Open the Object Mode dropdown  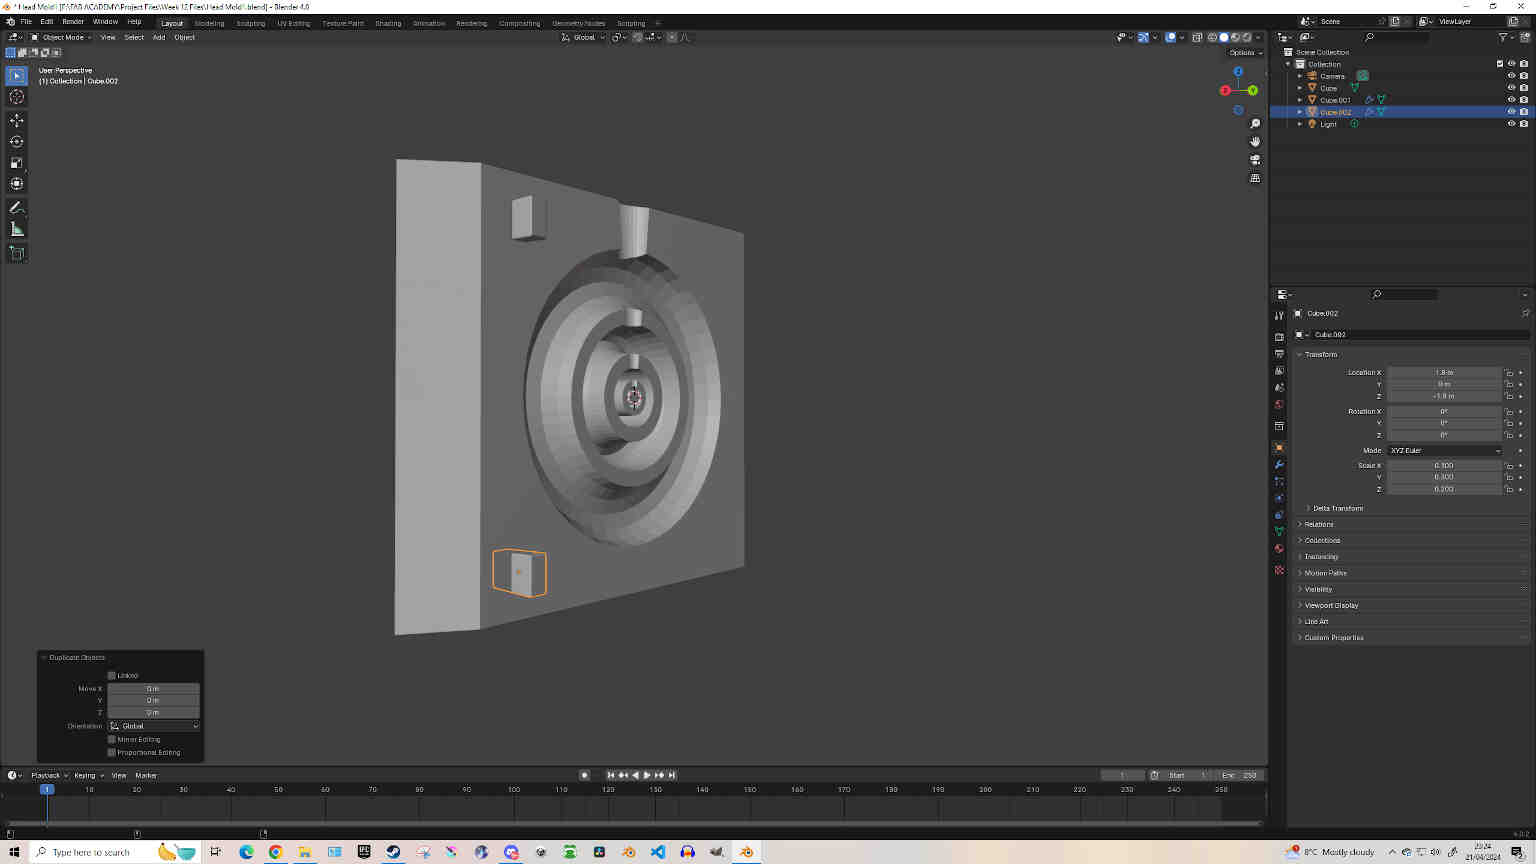point(61,37)
